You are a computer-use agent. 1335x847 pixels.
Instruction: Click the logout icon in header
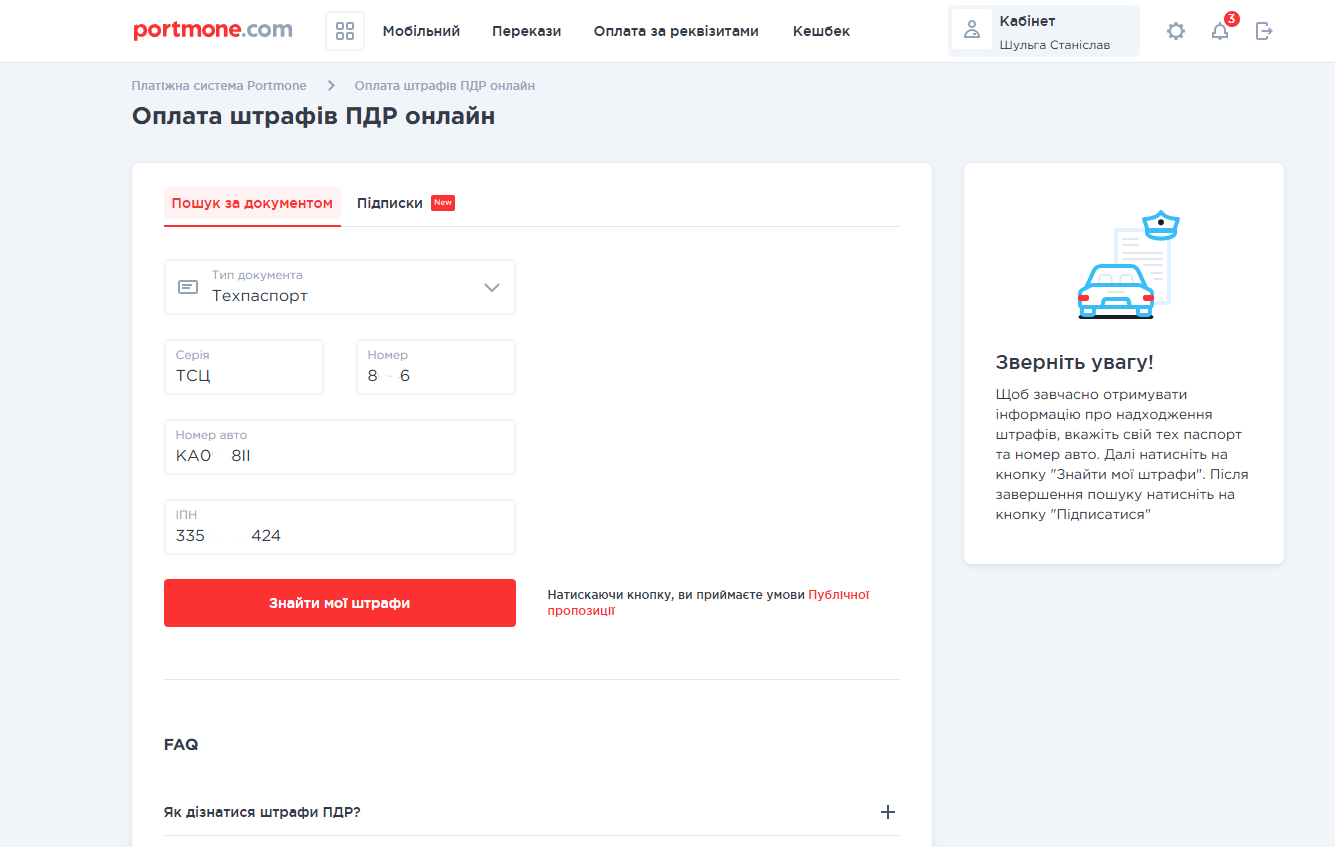(1264, 31)
